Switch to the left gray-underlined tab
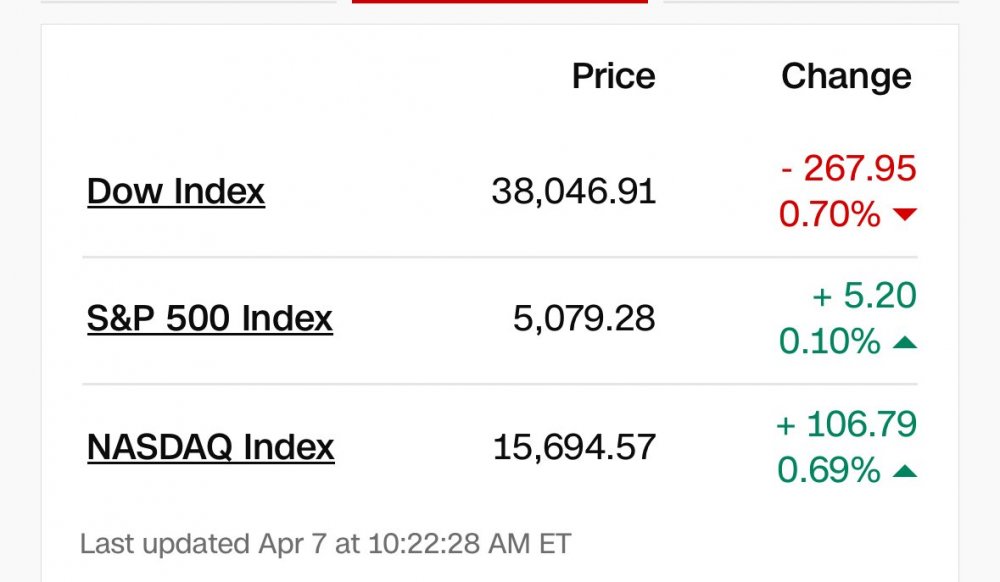The width and height of the screenshot is (1000, 582). point(189,2)
